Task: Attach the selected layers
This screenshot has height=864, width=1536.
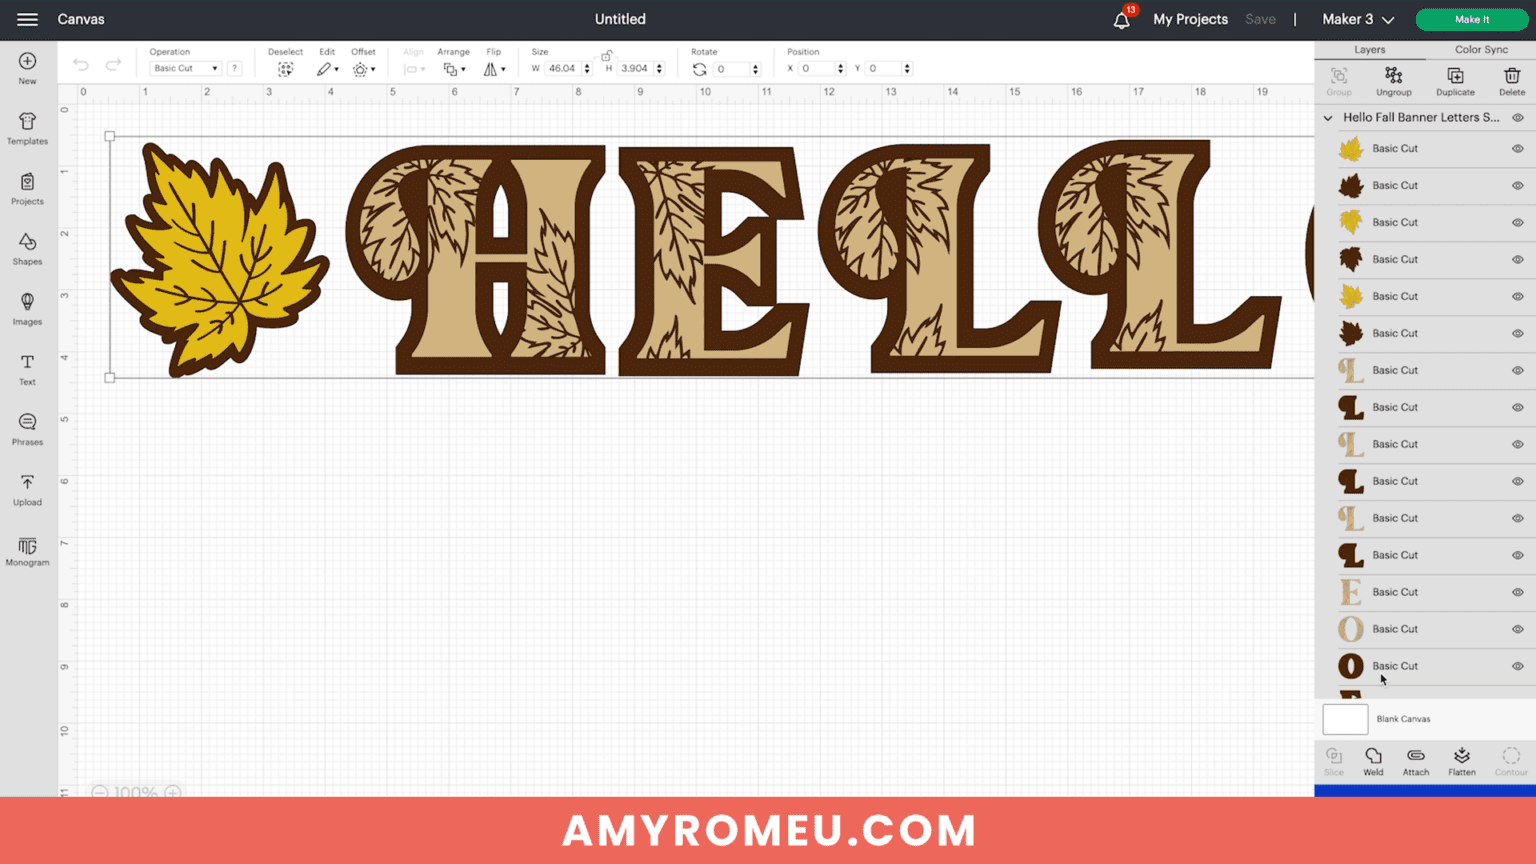Action: (1415, 760)
